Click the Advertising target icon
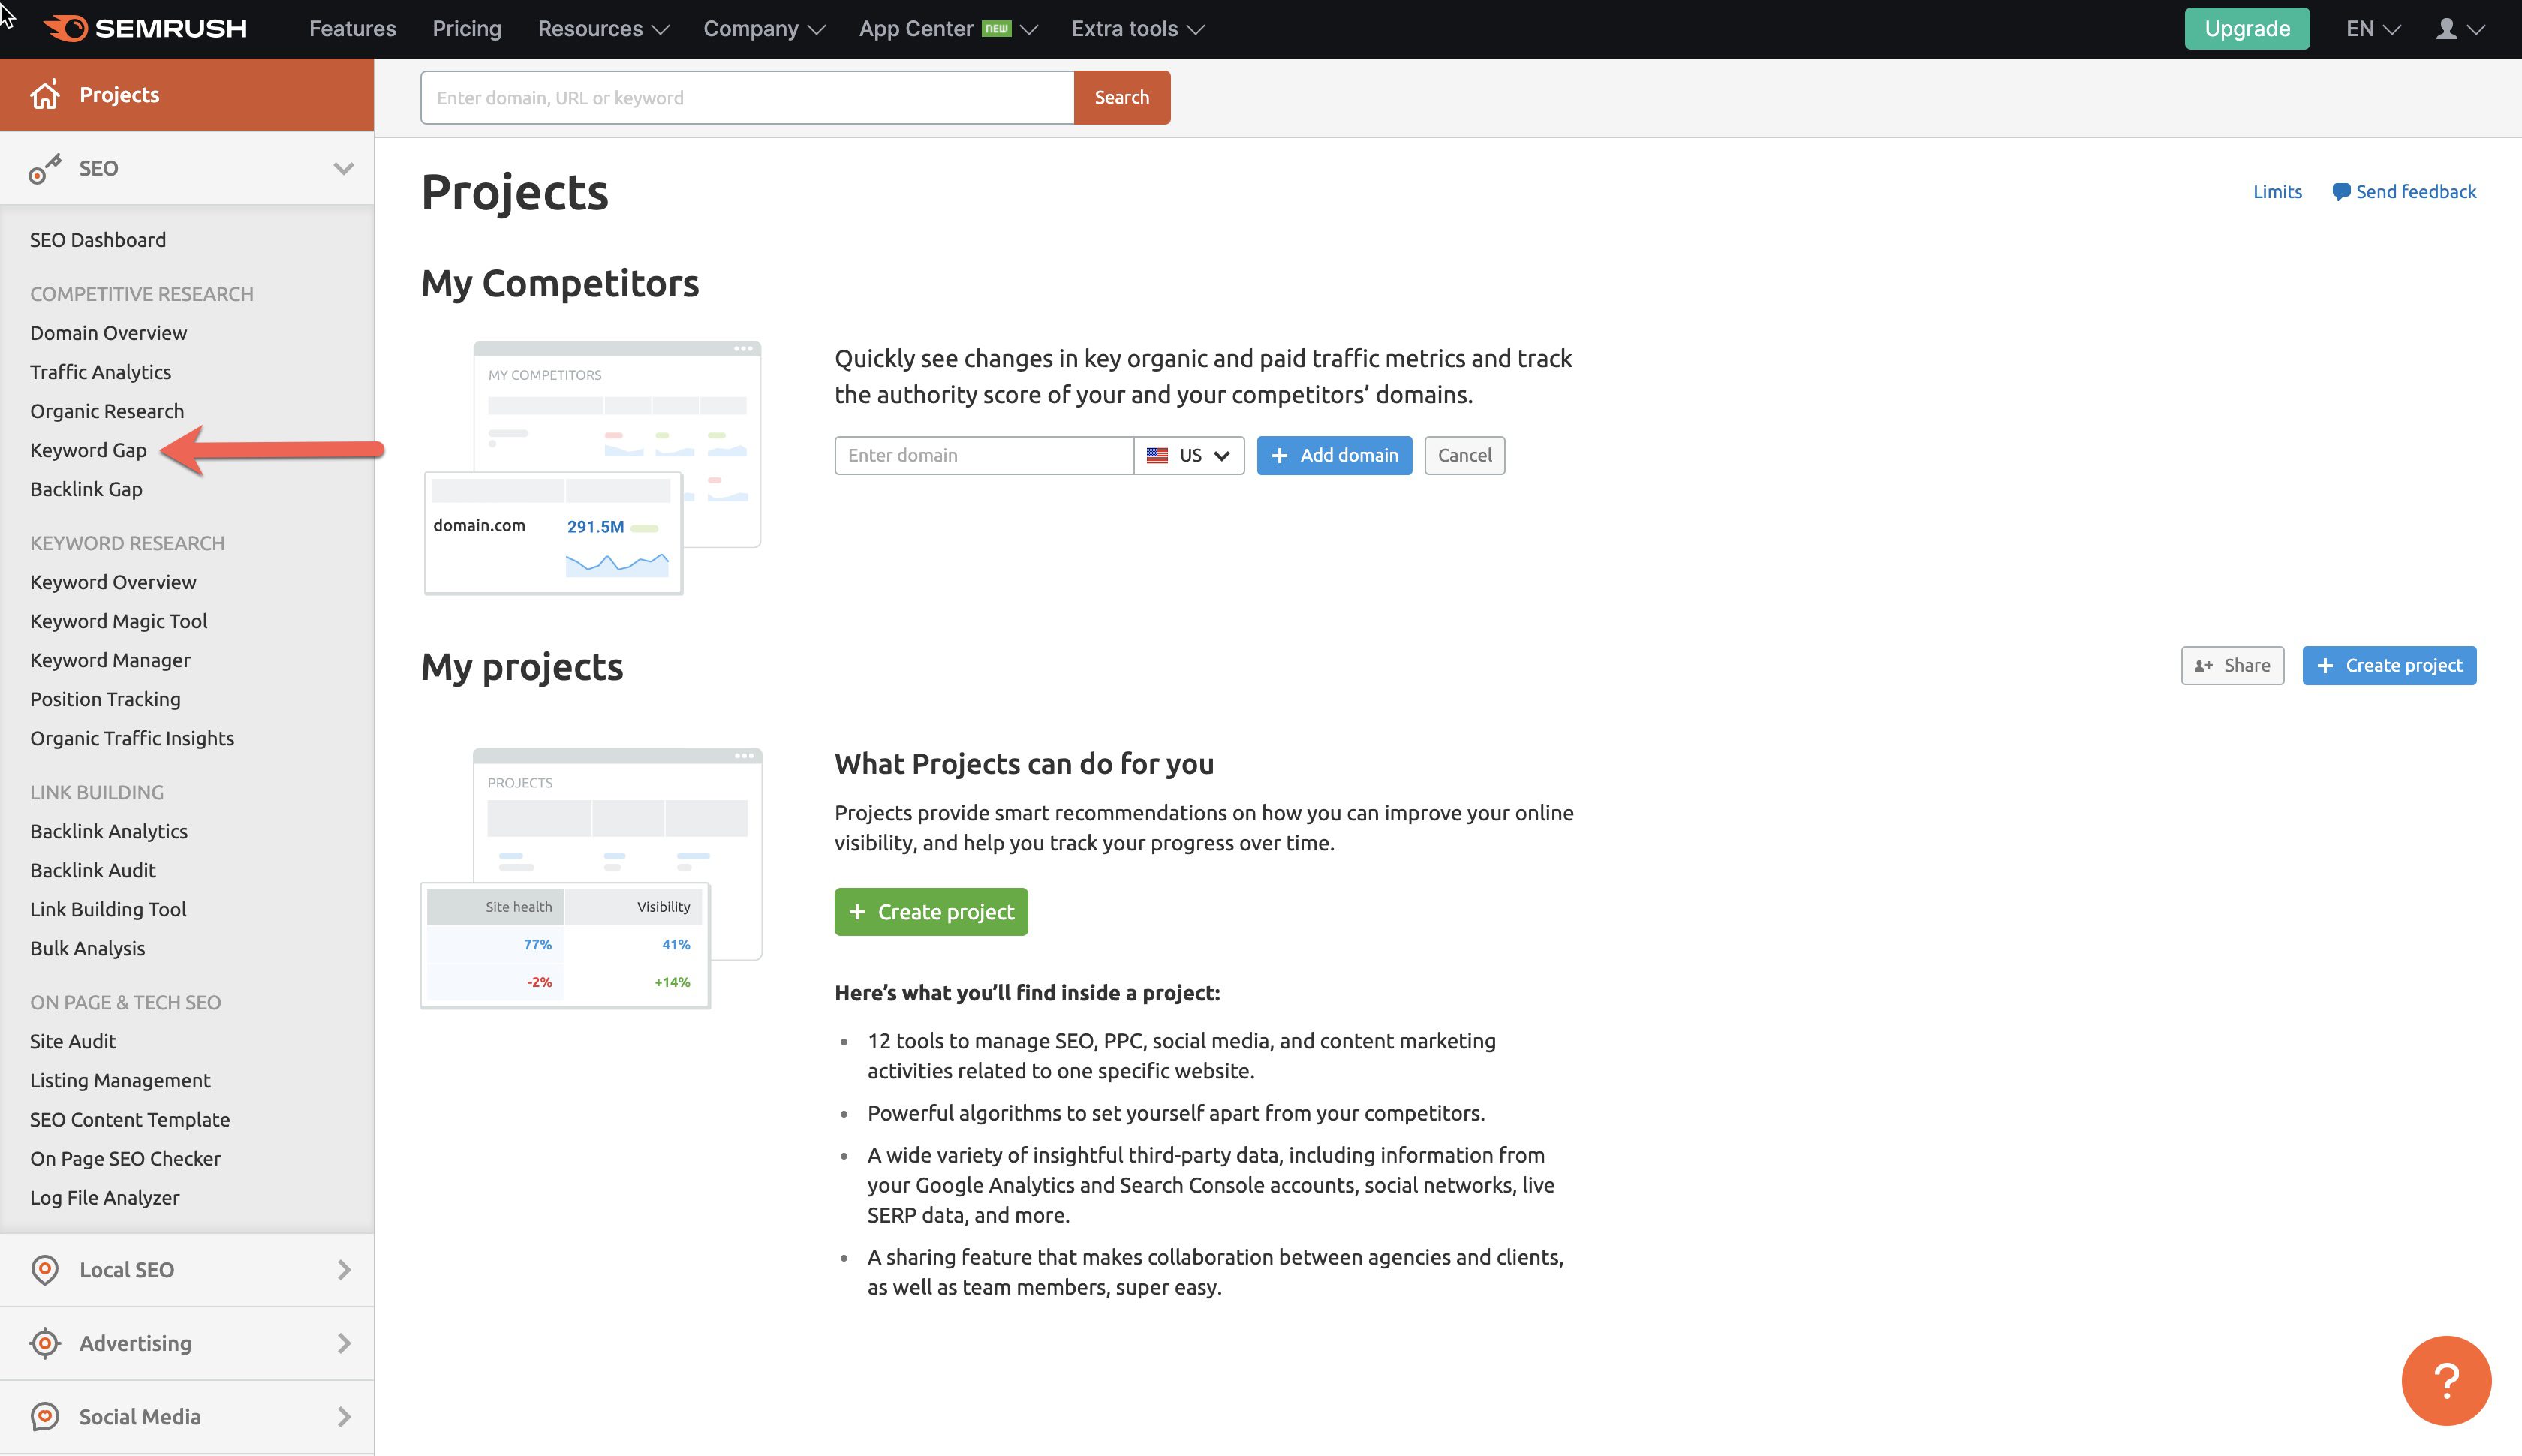The height and width of the screenshot is (1456, 2522). (45, 1343)
